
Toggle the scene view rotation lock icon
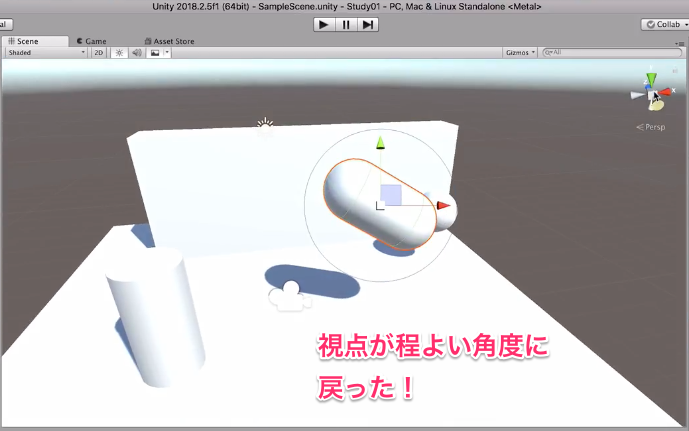(674, 69)
